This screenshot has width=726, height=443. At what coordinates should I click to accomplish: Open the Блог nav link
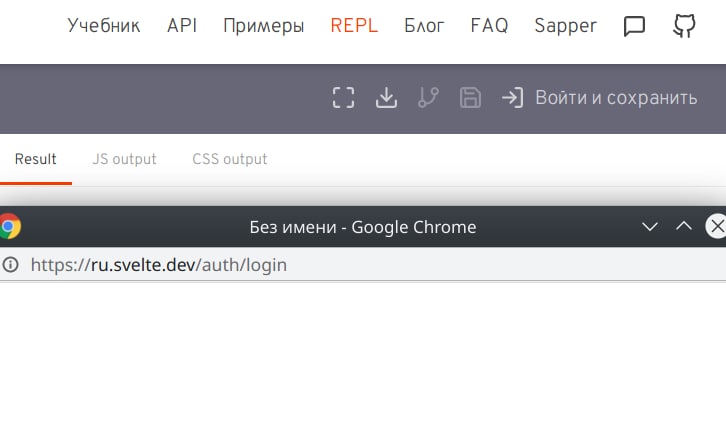424,25
